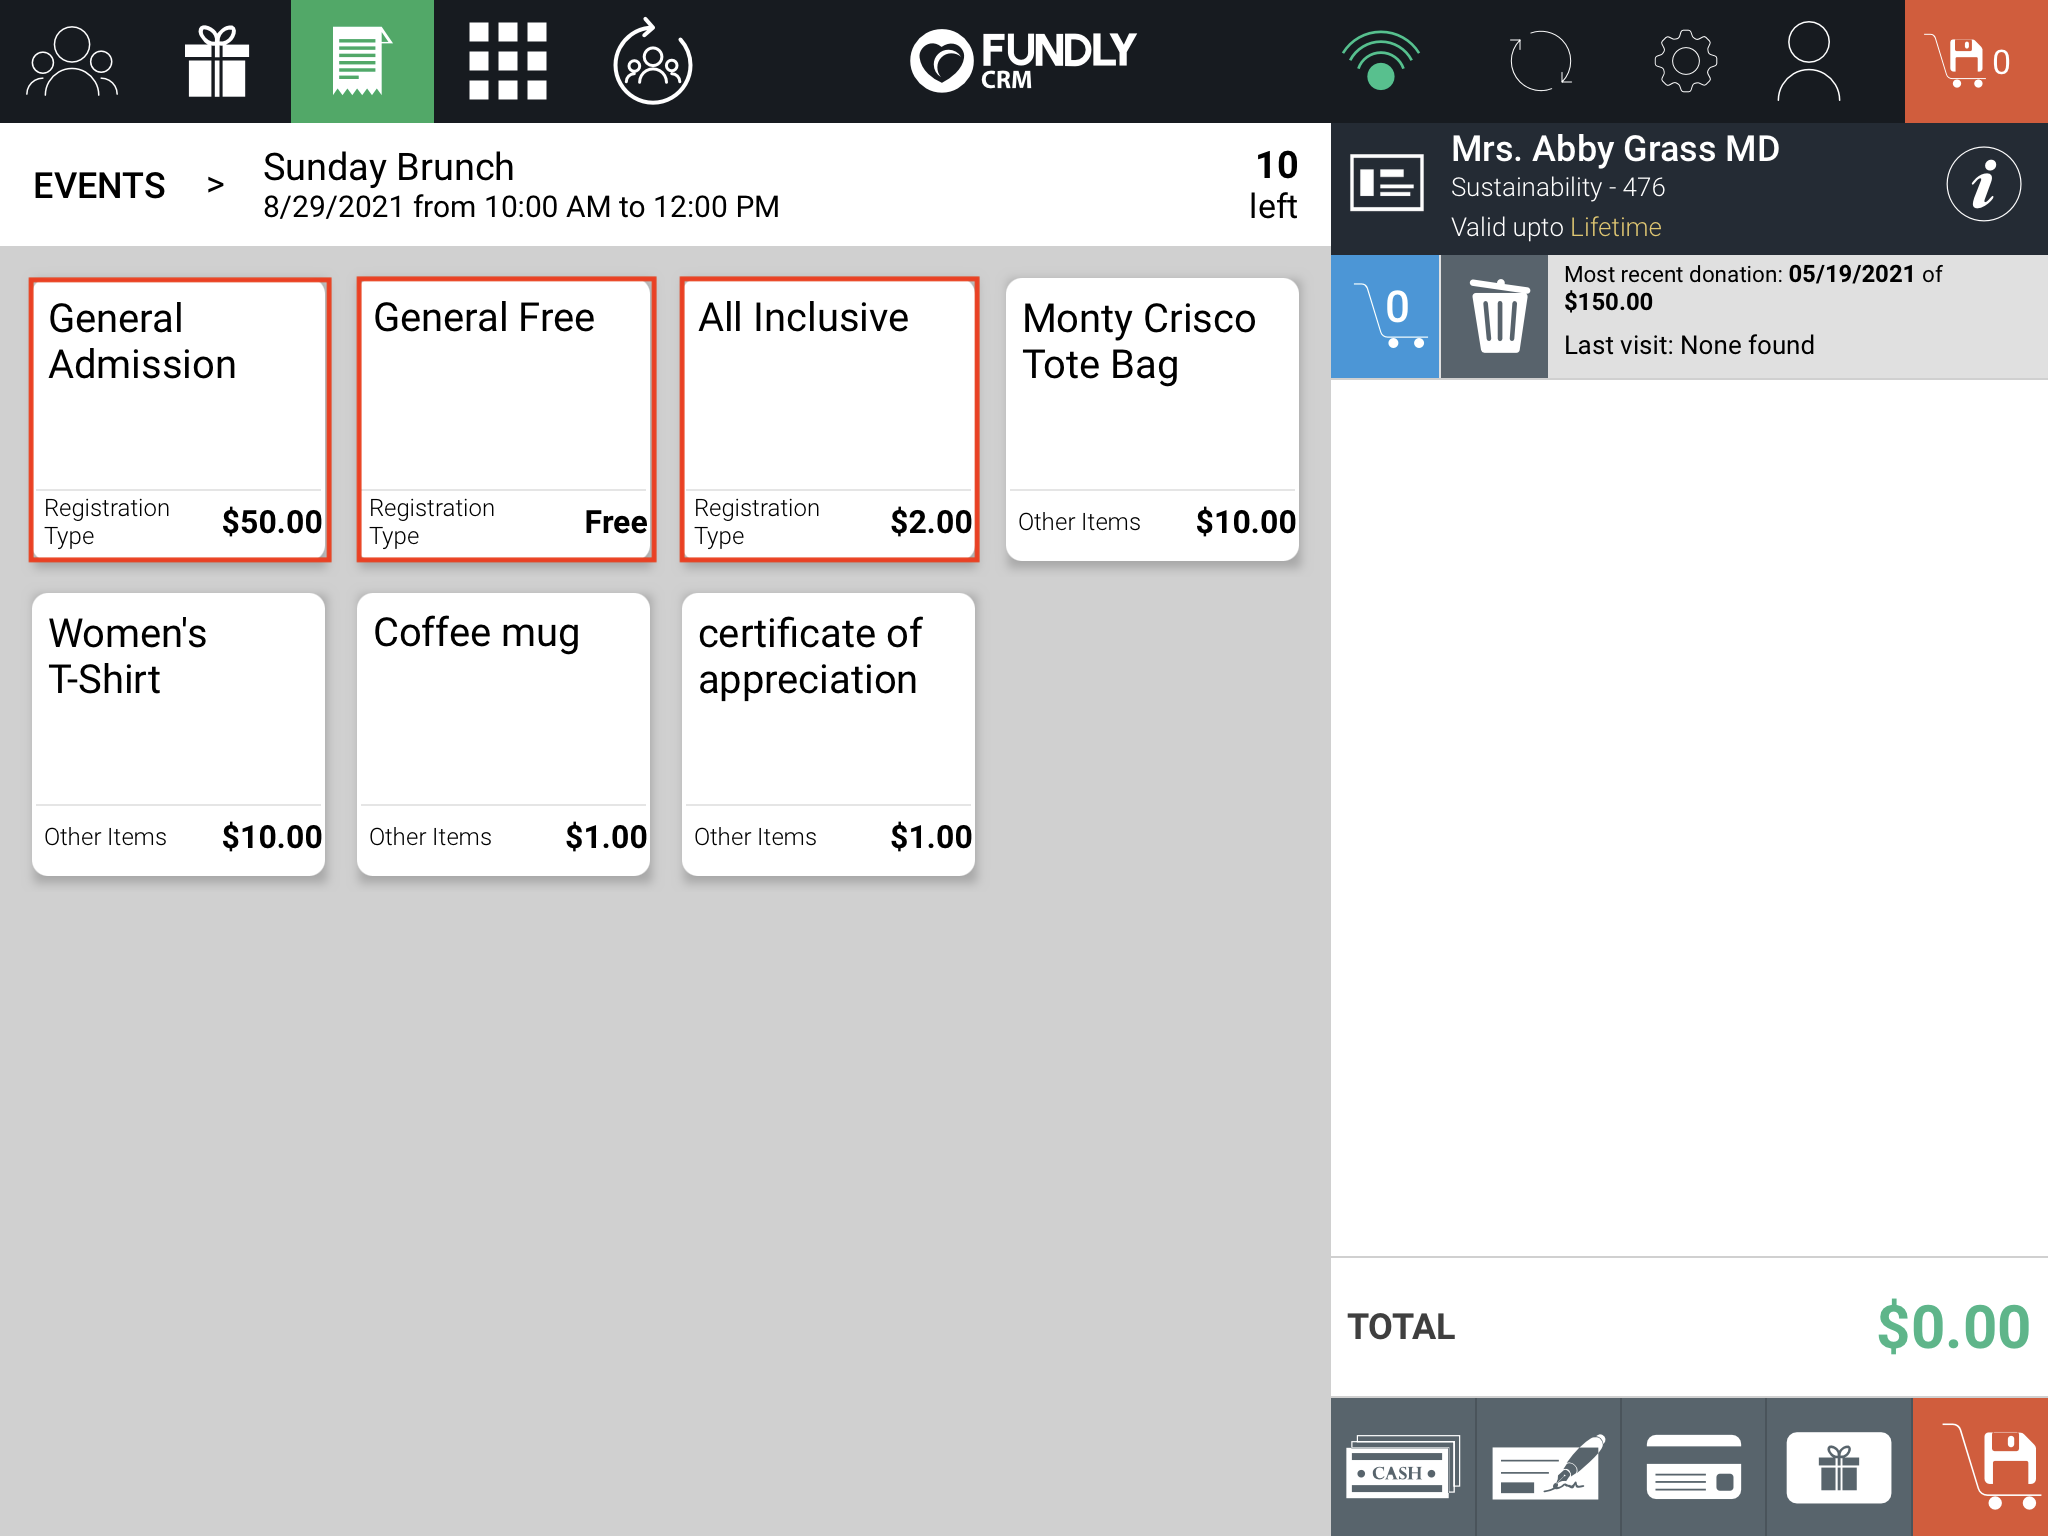Click the refresh sync icon
This screenshot has width=2048, height=1536.
pyautogui.click(x=1539, y=62)
